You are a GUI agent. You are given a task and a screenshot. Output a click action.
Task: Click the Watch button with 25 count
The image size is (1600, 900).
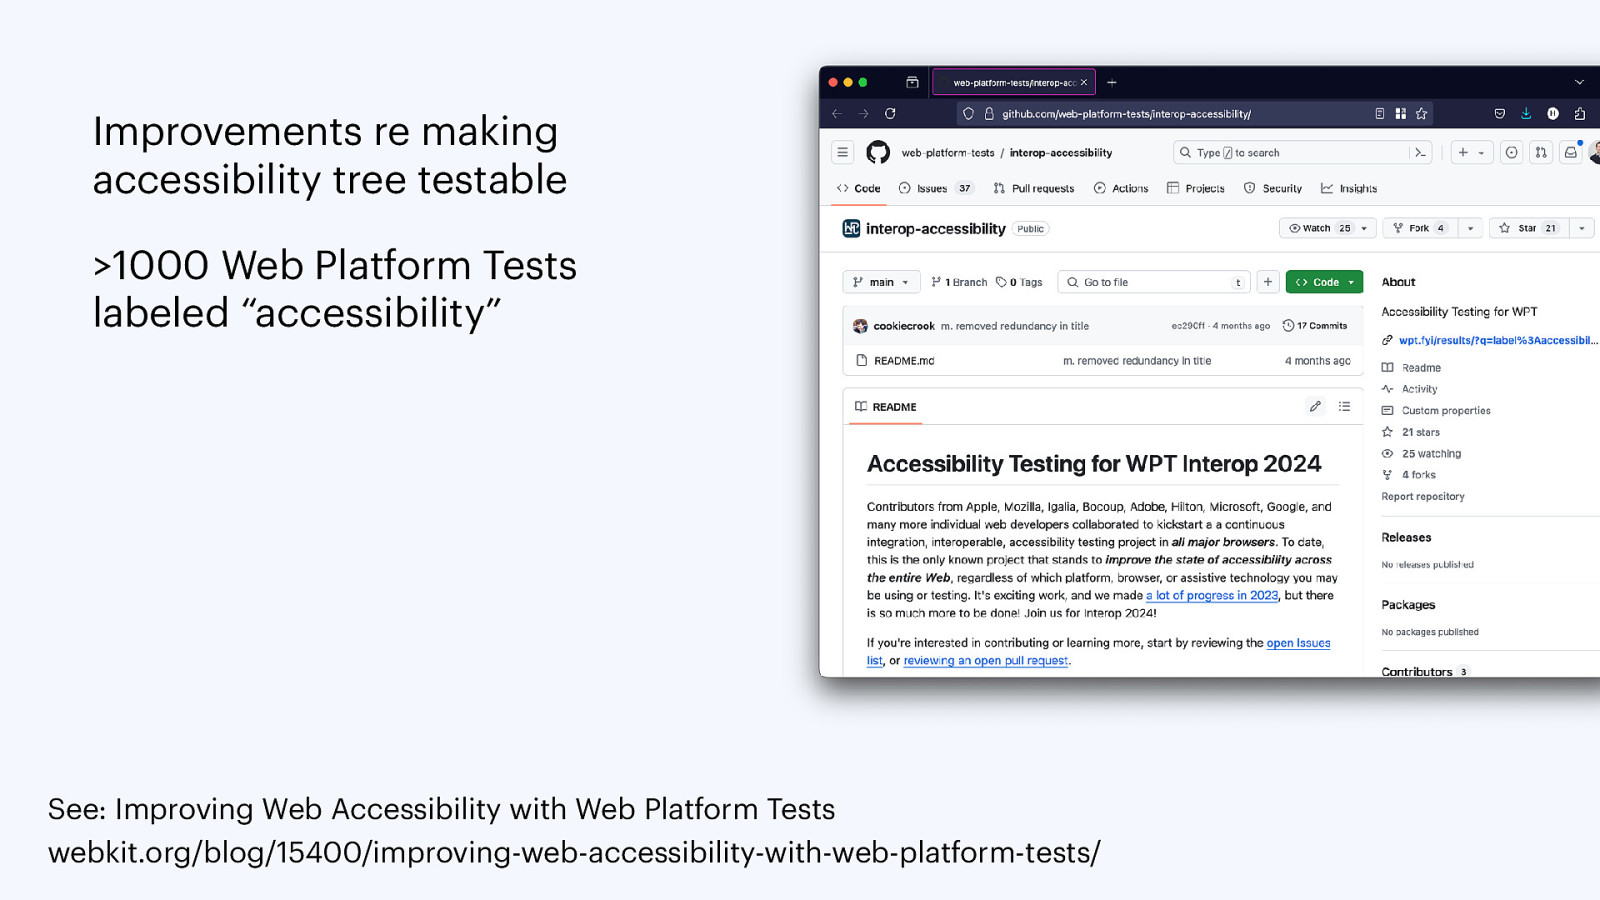[x=1328, y=228]
